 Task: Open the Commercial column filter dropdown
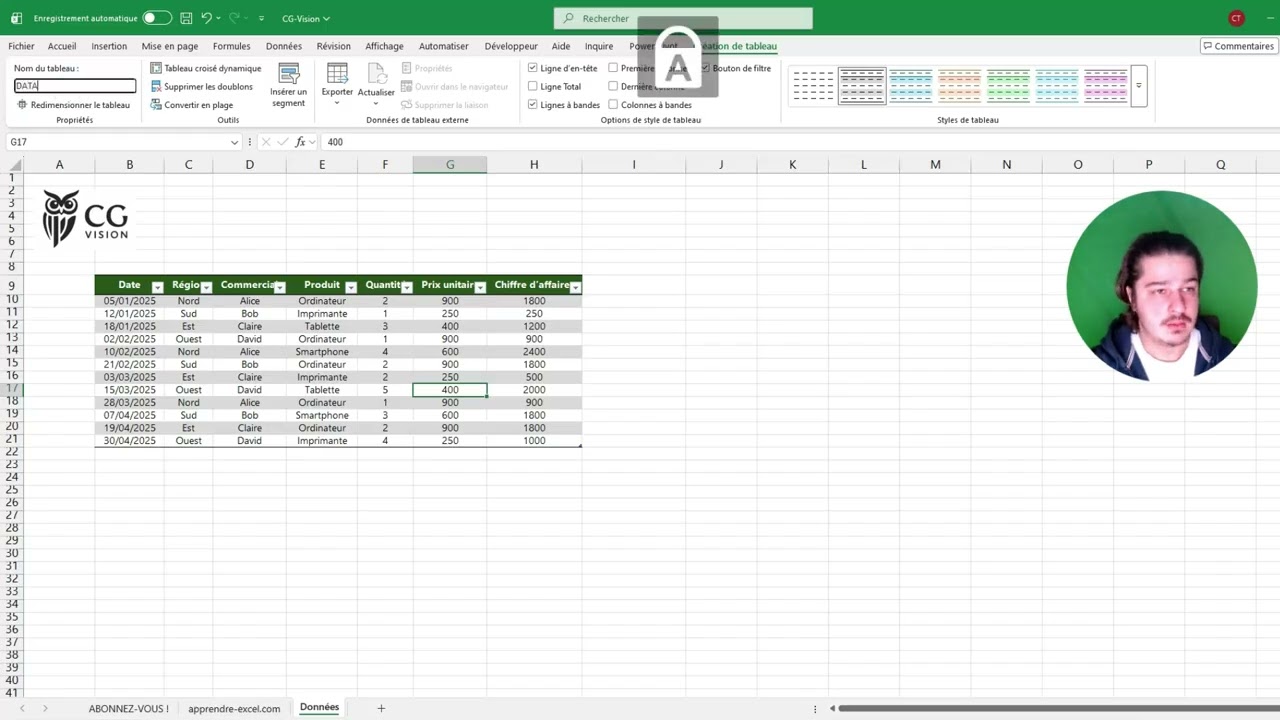click(280, 287)
